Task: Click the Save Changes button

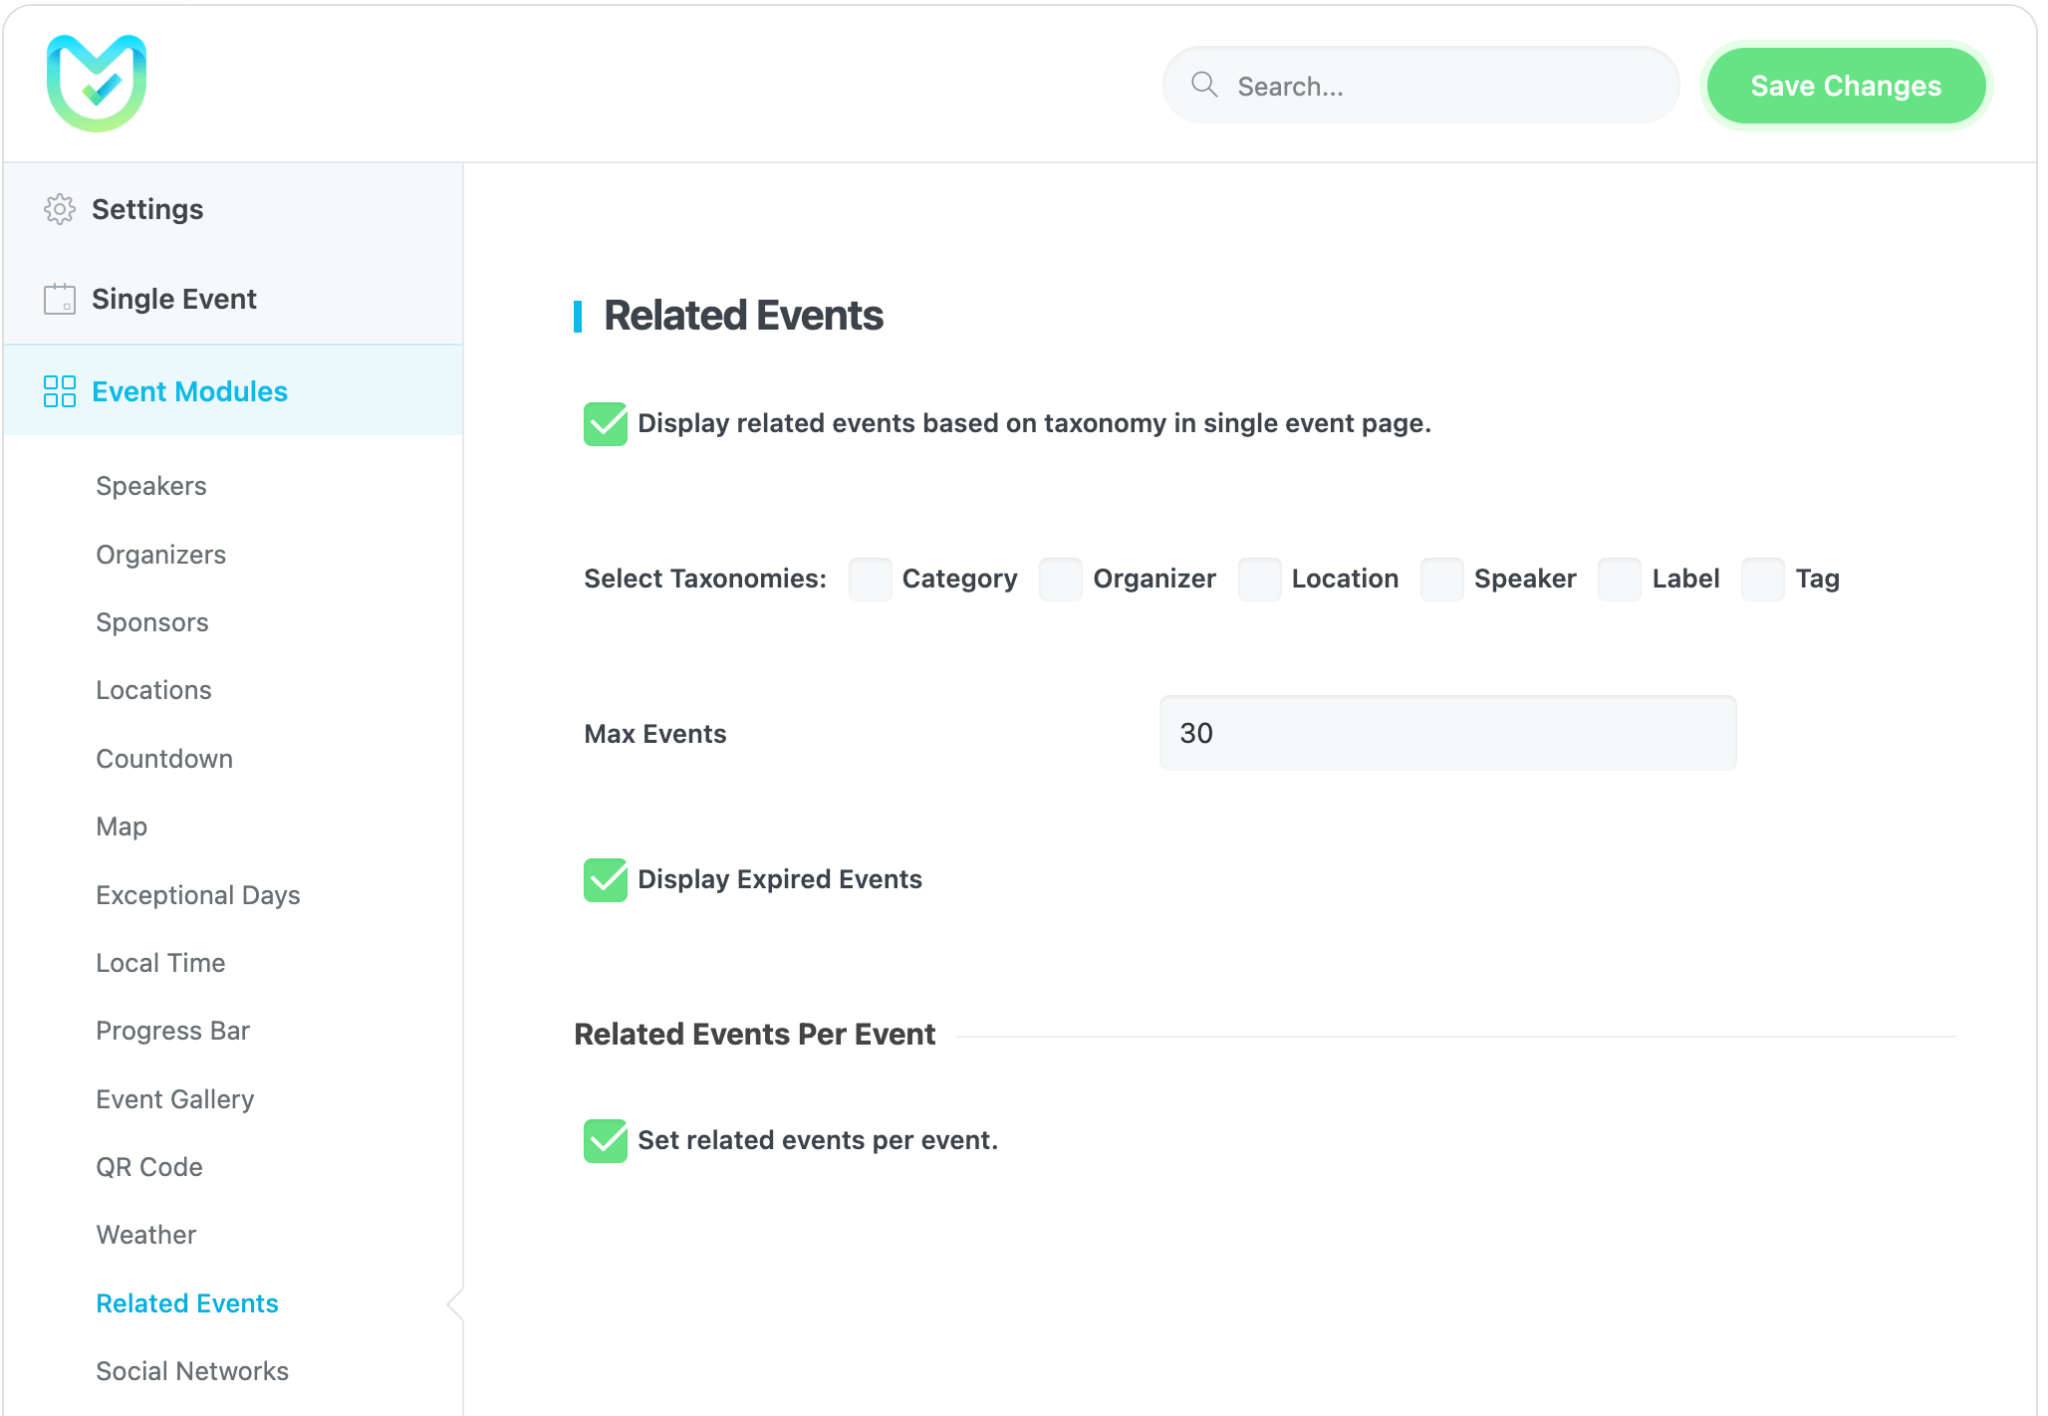Action: pos(1845,85)
